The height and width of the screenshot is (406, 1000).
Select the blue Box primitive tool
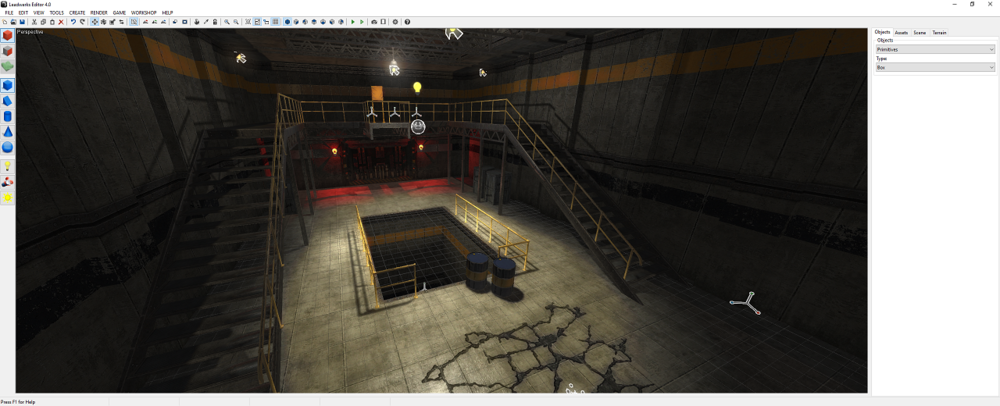[x=8, y=85]
